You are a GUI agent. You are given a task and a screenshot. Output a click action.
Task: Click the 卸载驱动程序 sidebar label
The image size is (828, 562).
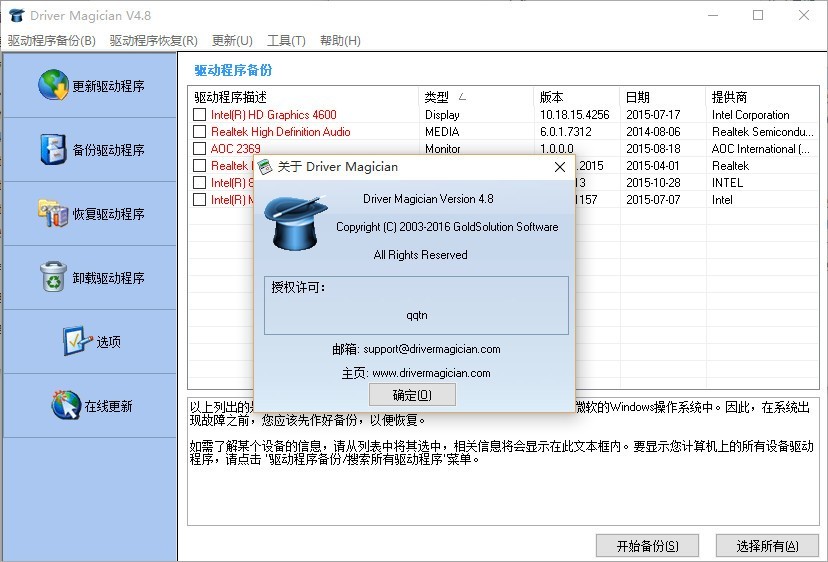click(108, 278)
